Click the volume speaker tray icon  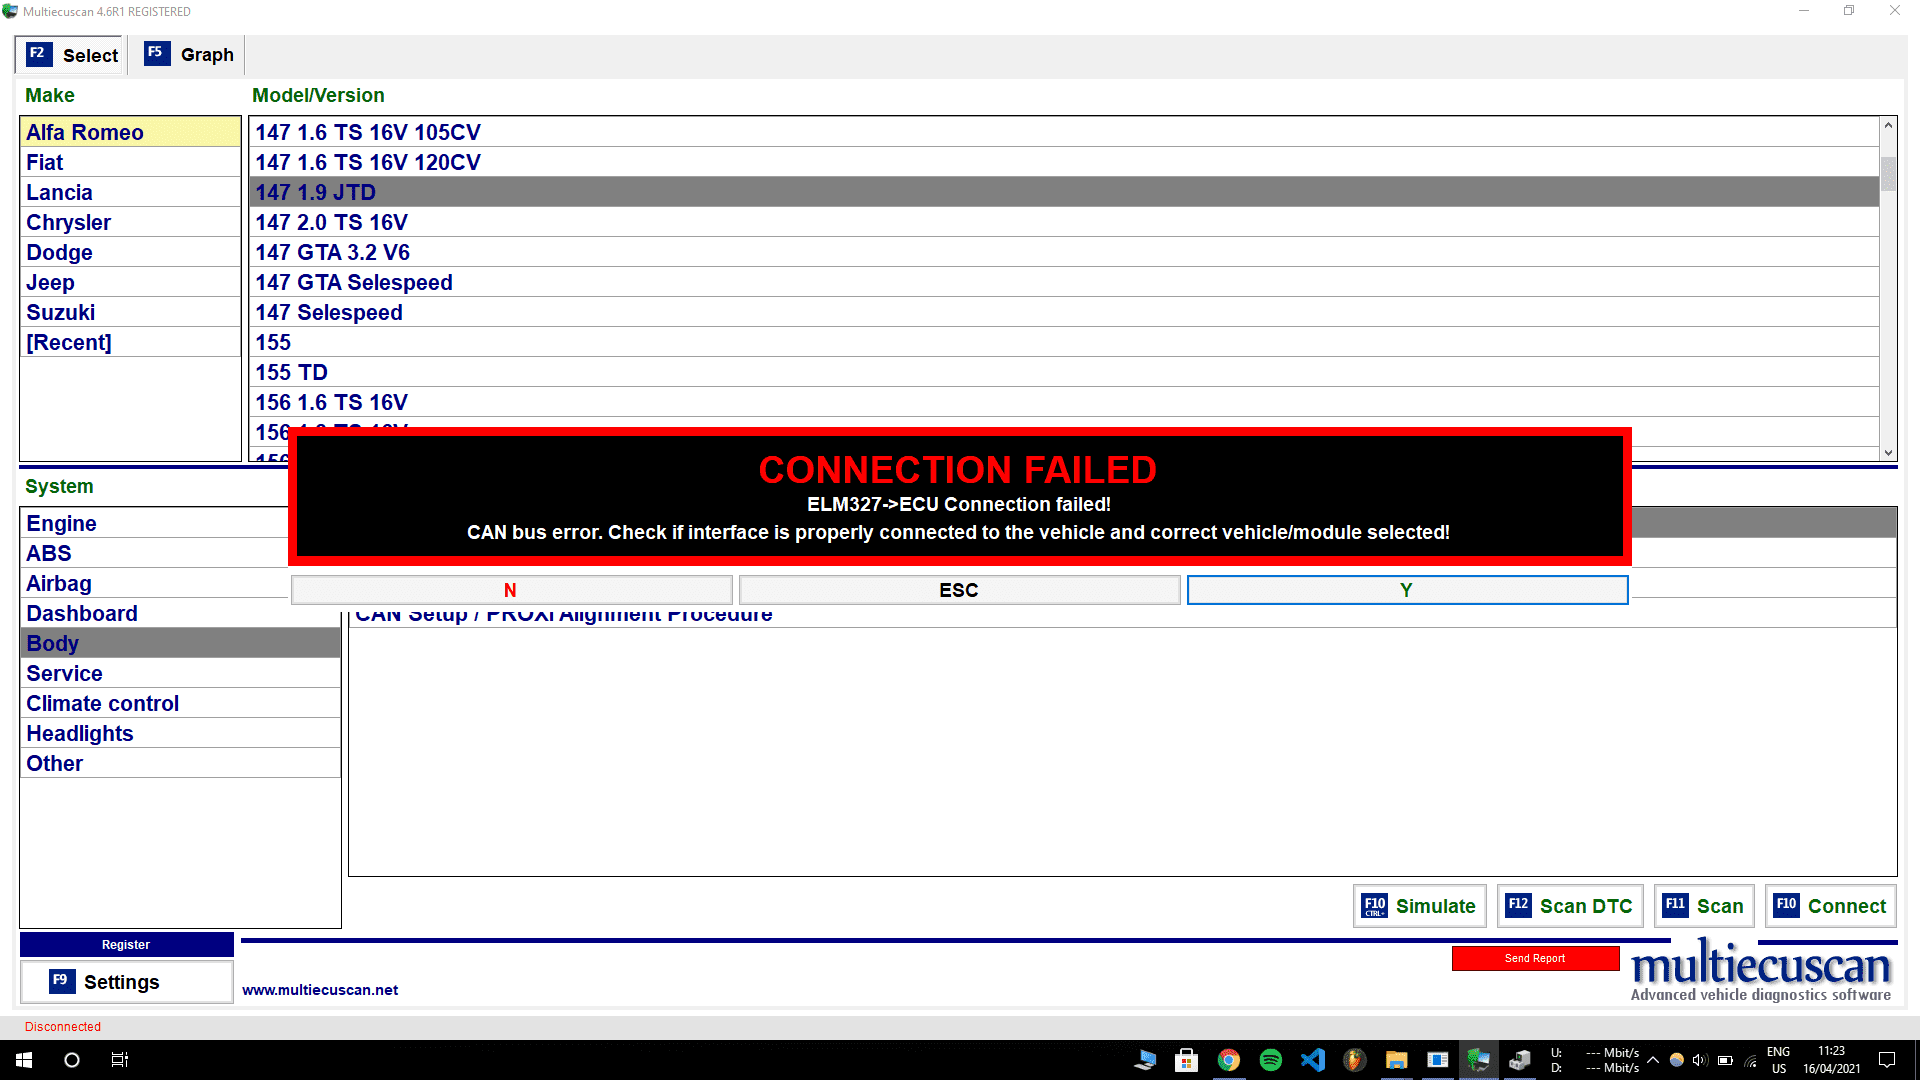click(x=1700, y=1060)
